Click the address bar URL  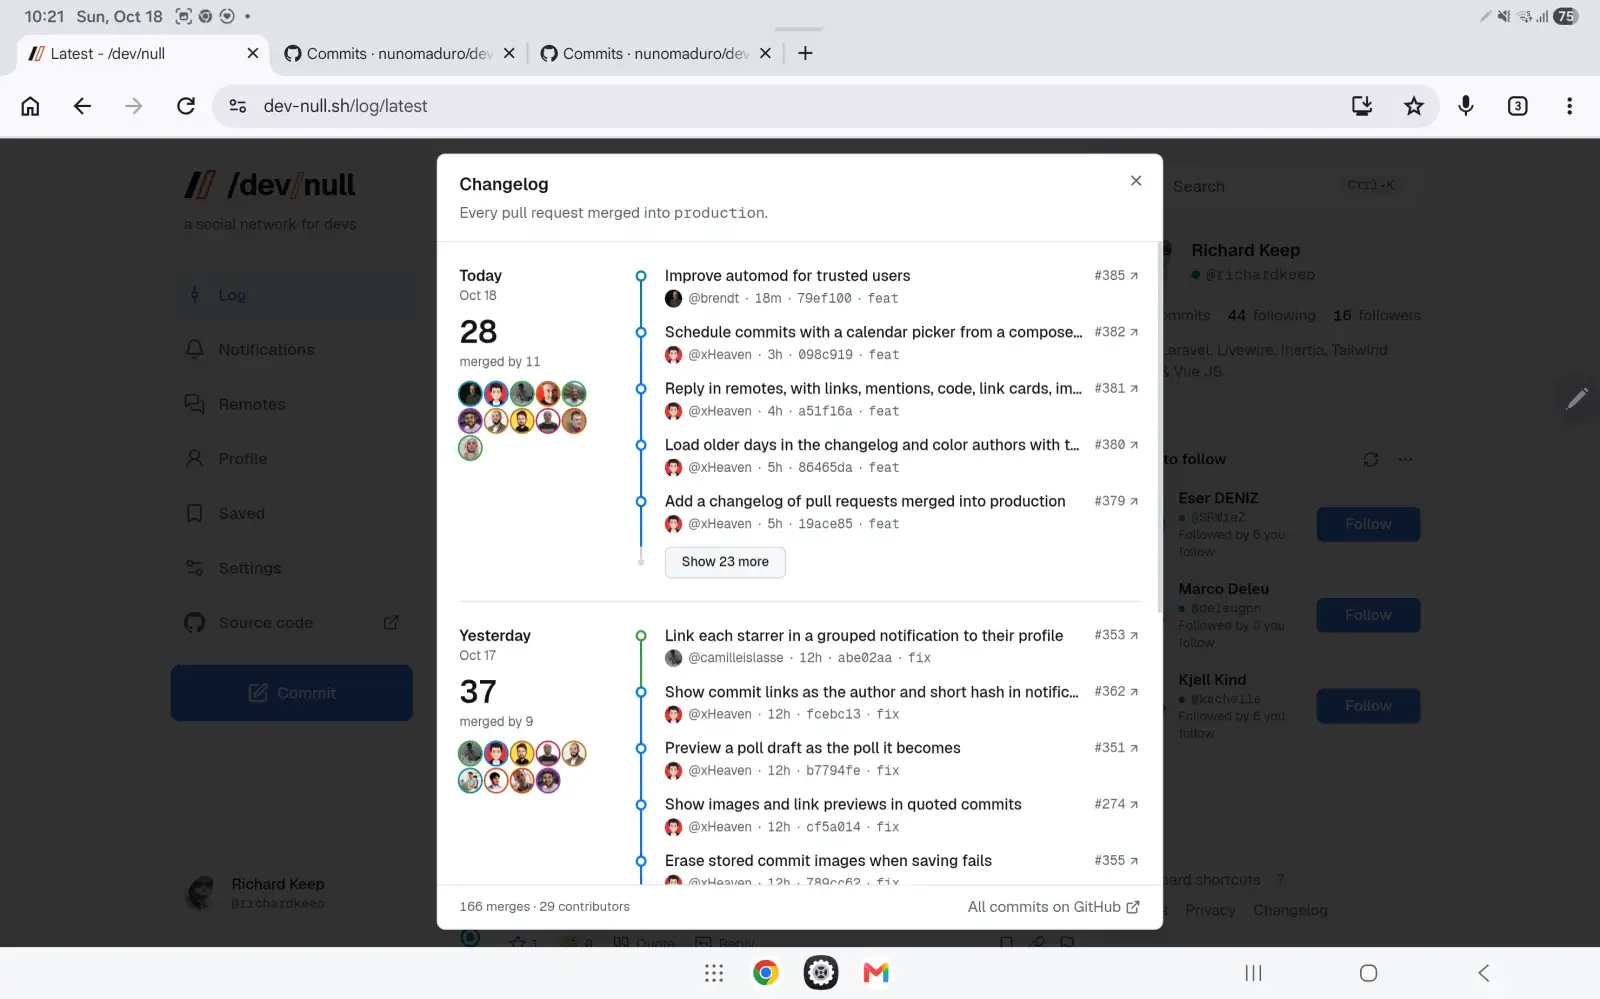click(x=345, y=106)
